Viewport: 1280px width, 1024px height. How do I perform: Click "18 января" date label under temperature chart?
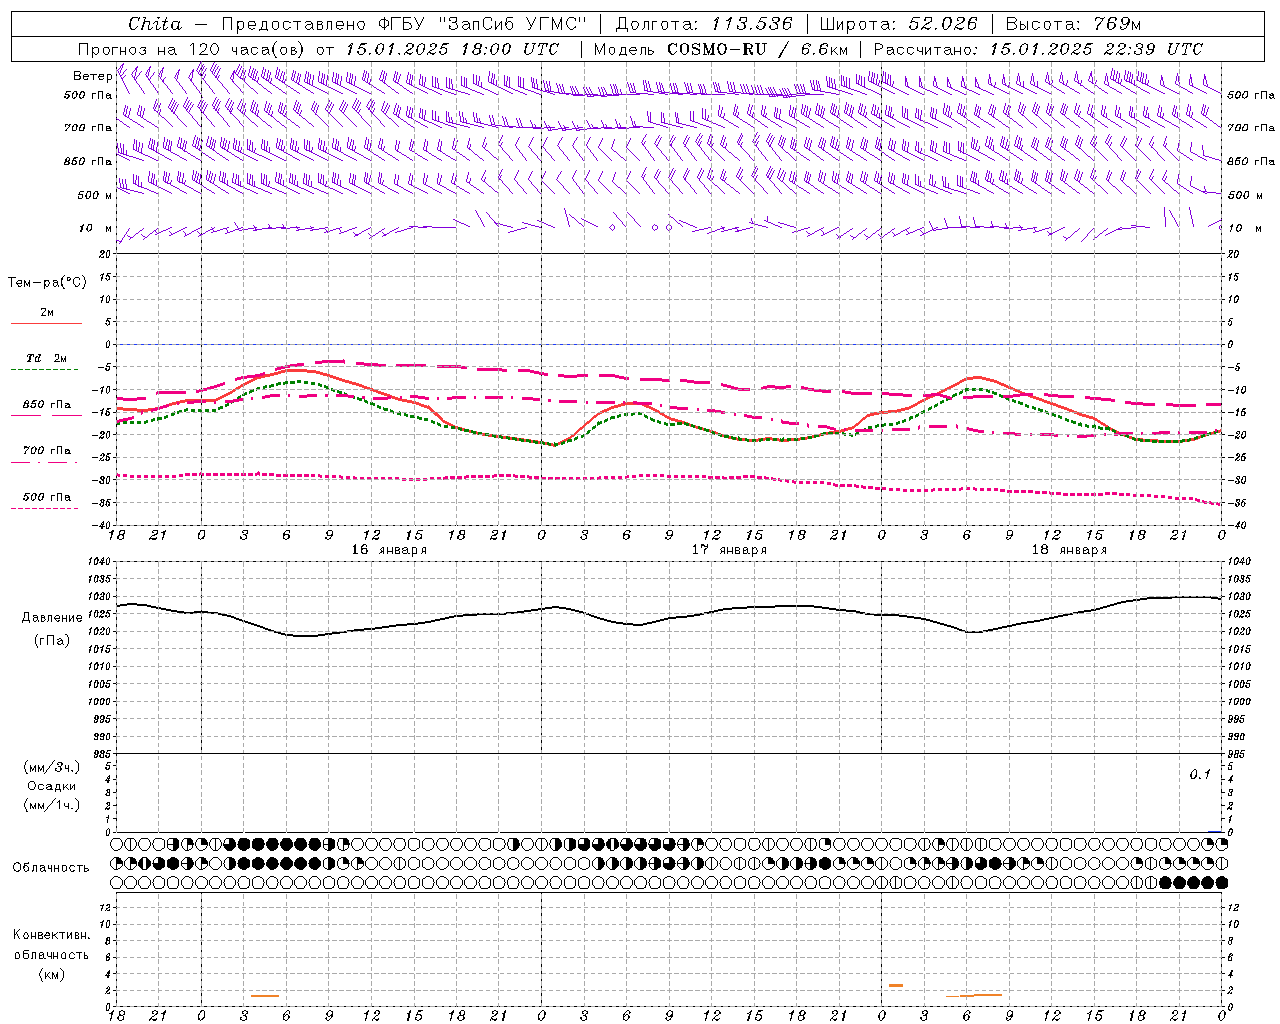point(1069,550)
